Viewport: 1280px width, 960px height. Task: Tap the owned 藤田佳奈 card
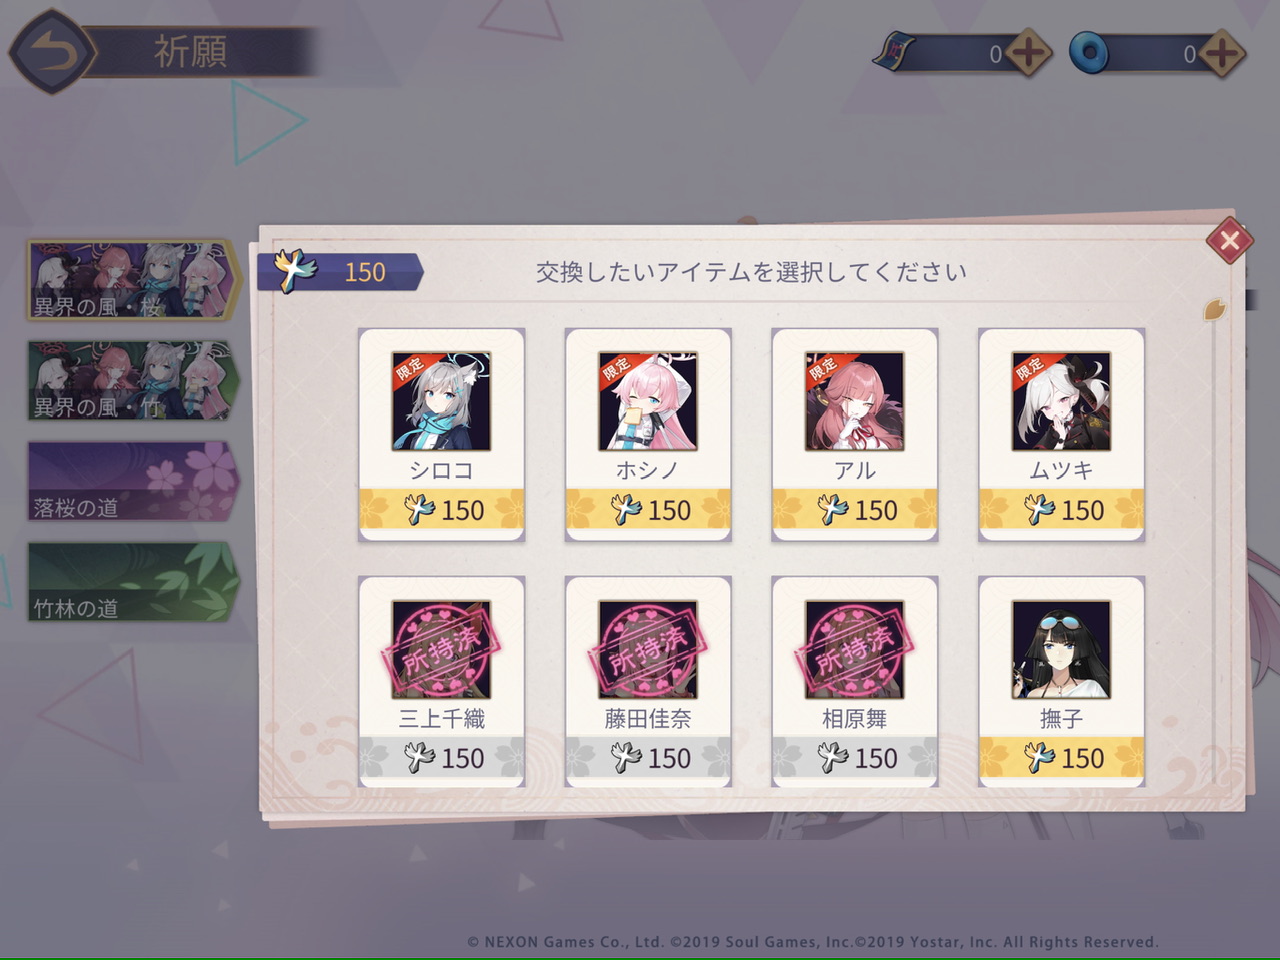coord(648,682)
